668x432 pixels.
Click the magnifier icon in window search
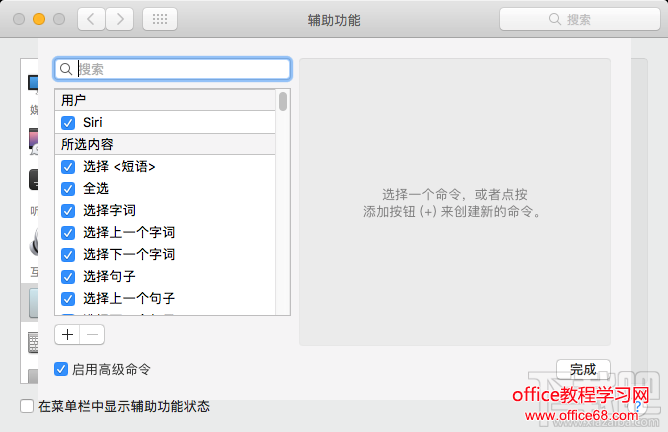555,19
